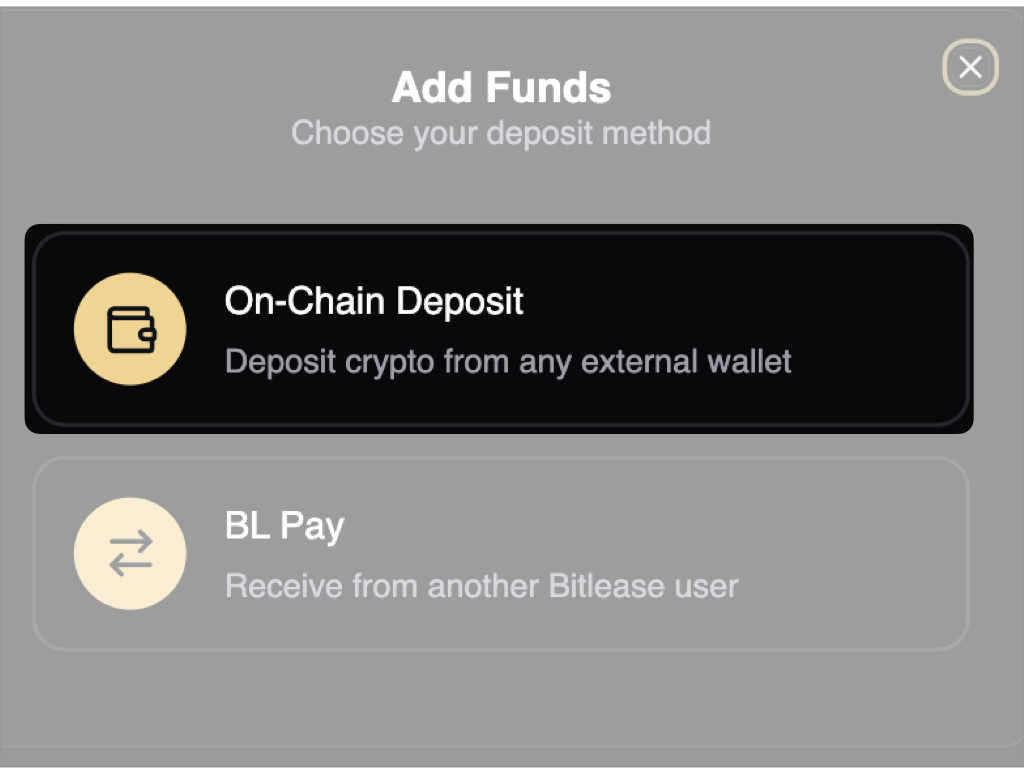Click the wallet icon for On-Chain Deposit
This screenshot has width=1024, height=768.
pyautogui.click(x=130, y=329)
